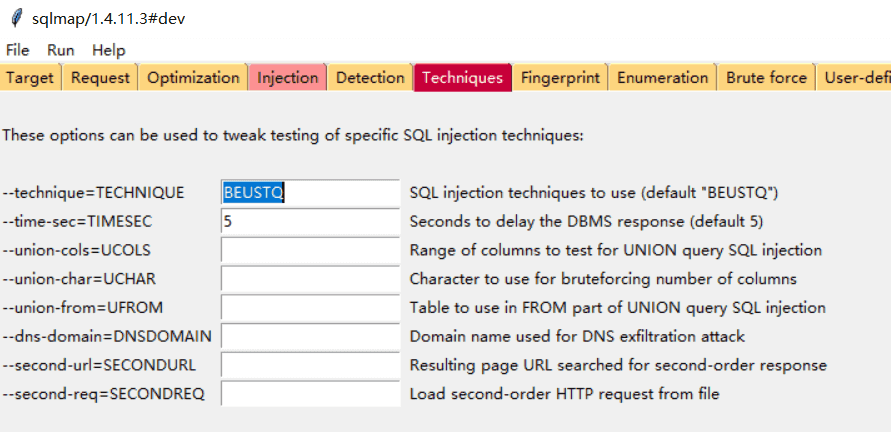Click the sqlmap feather icon in title bar

click(x=15, y=19)
